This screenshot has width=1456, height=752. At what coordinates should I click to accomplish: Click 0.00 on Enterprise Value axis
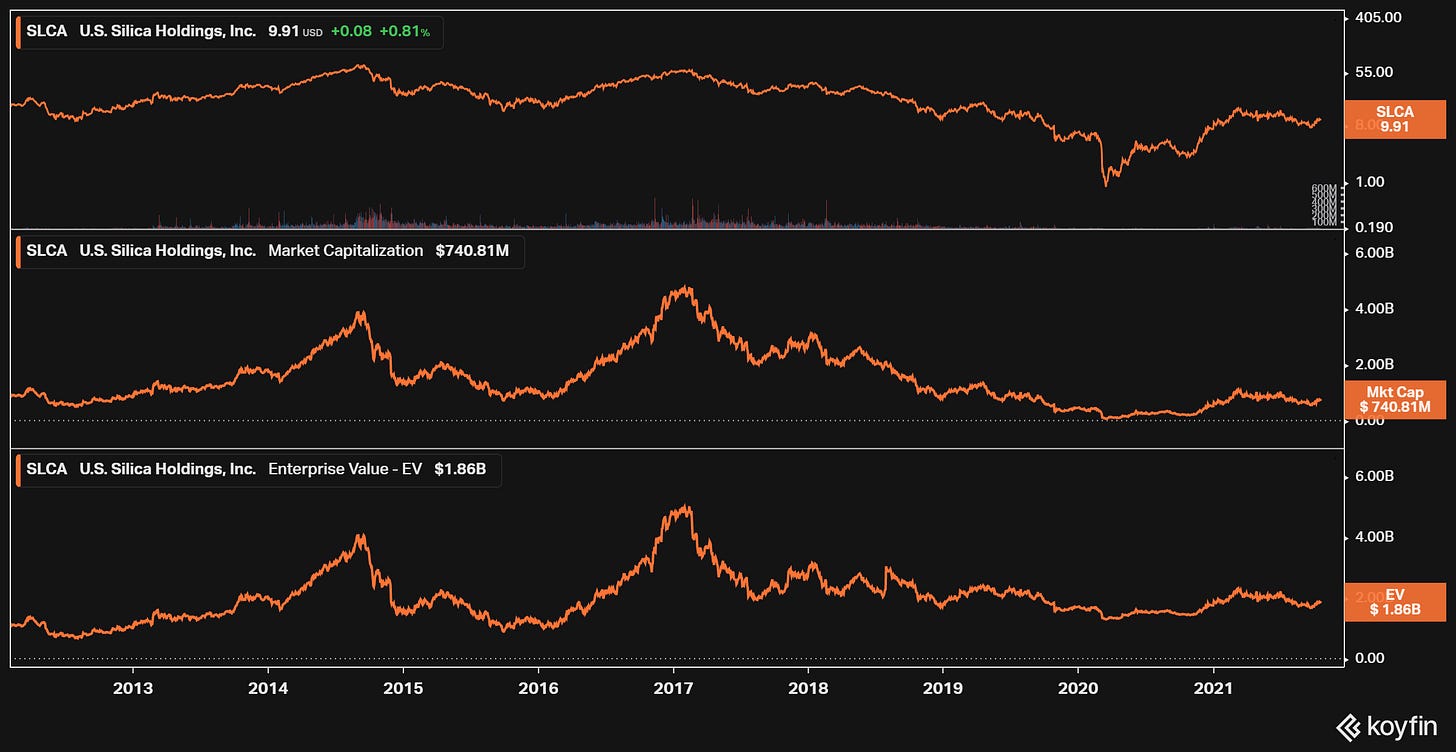pos(1372,658)
